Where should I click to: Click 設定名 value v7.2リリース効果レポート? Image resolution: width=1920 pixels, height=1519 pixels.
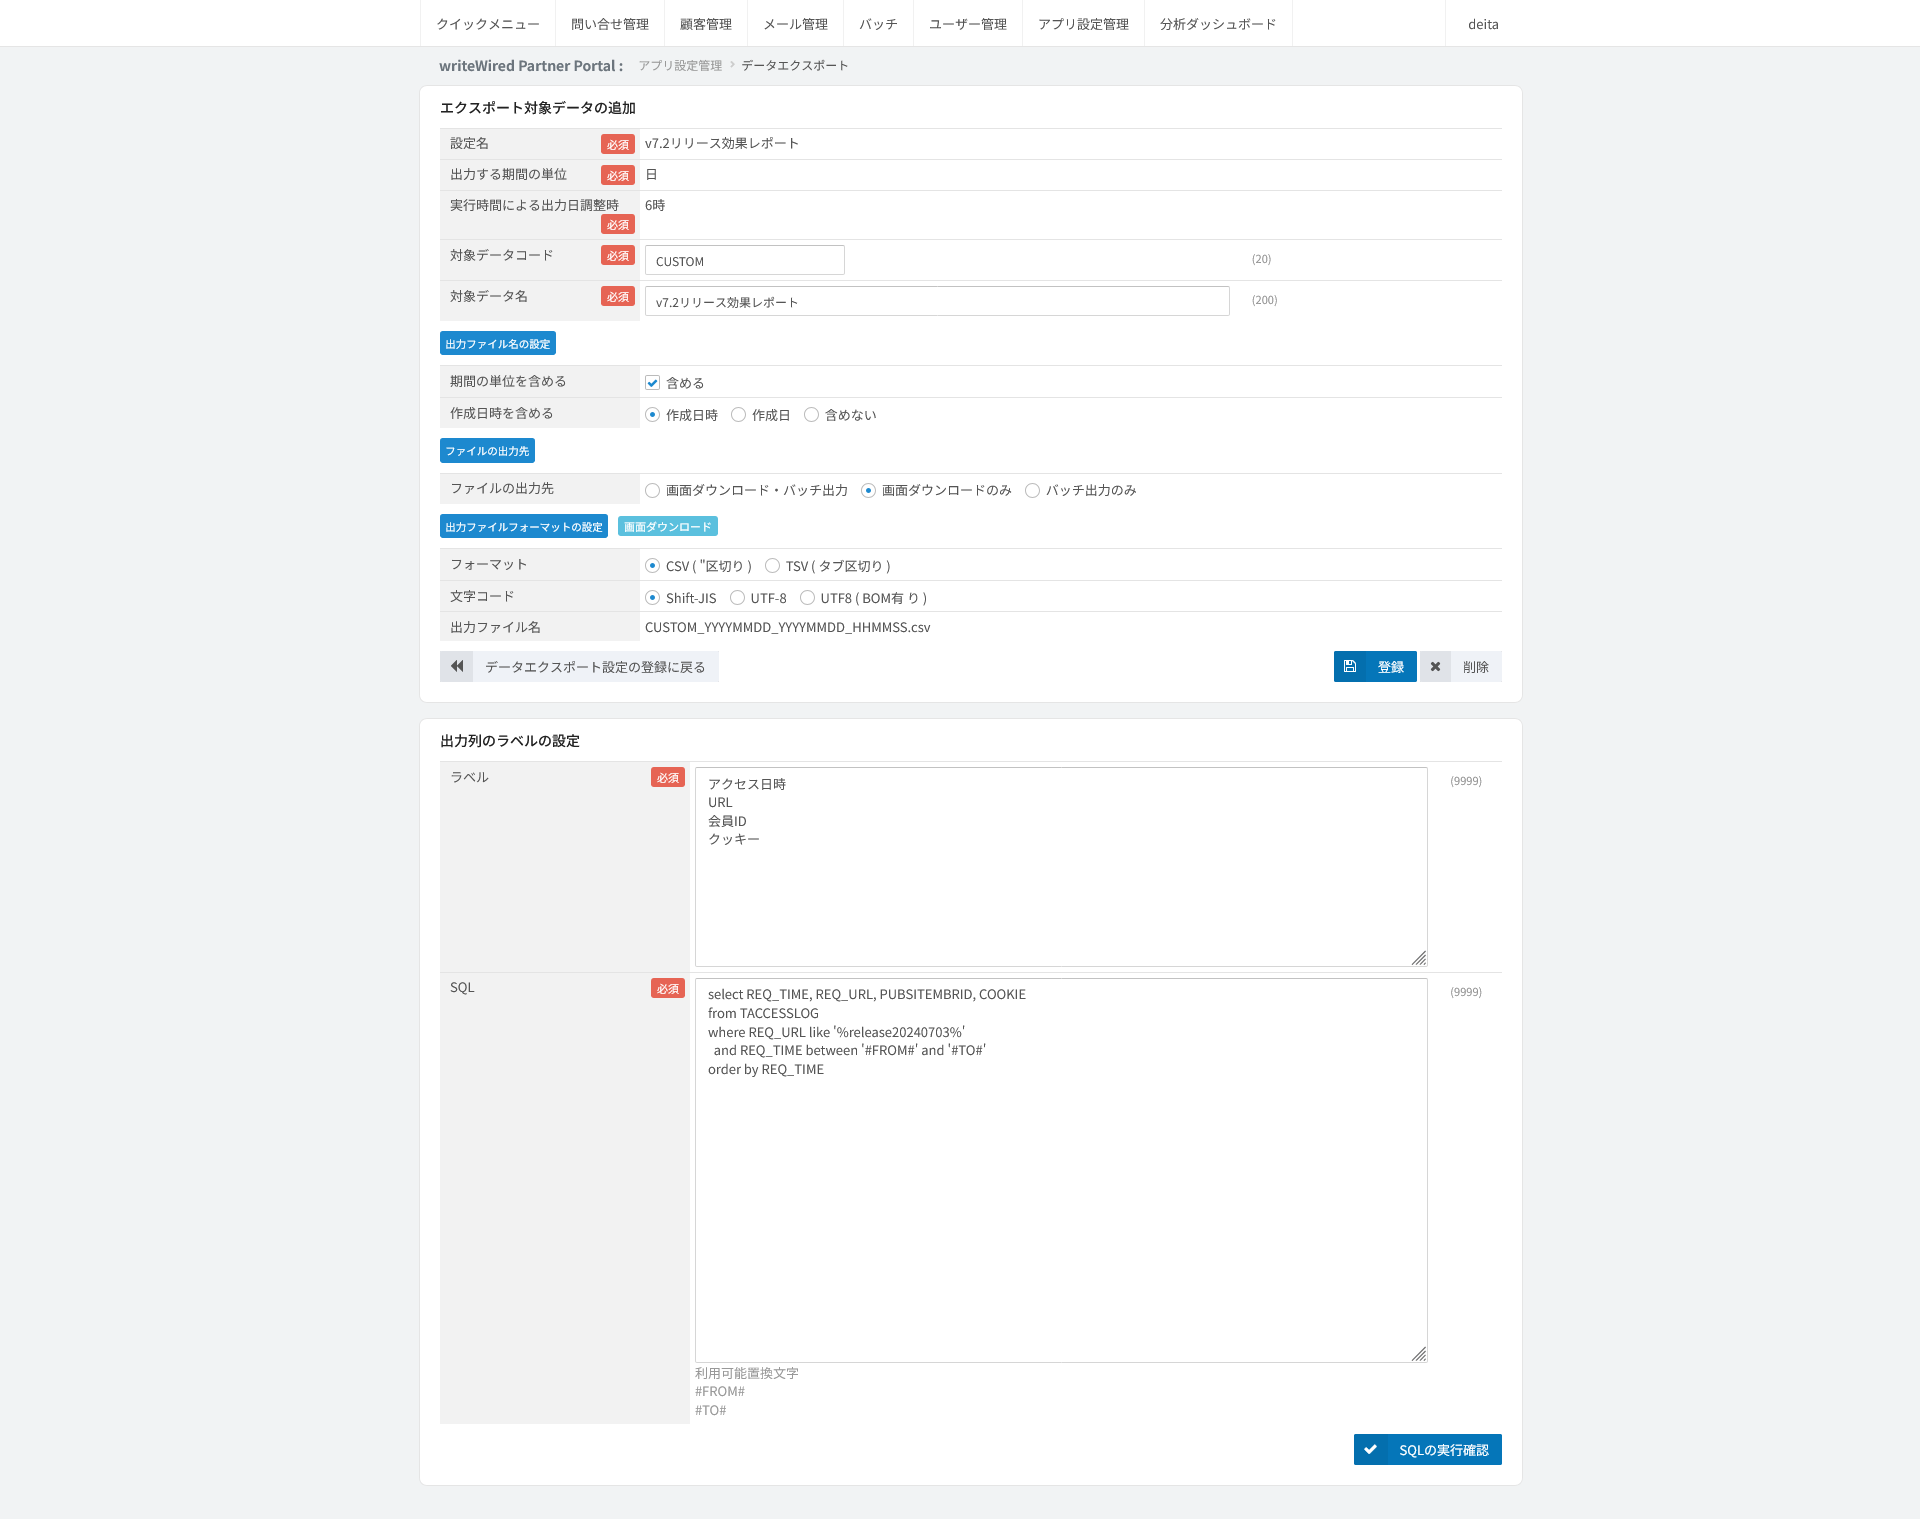[722, 143]
